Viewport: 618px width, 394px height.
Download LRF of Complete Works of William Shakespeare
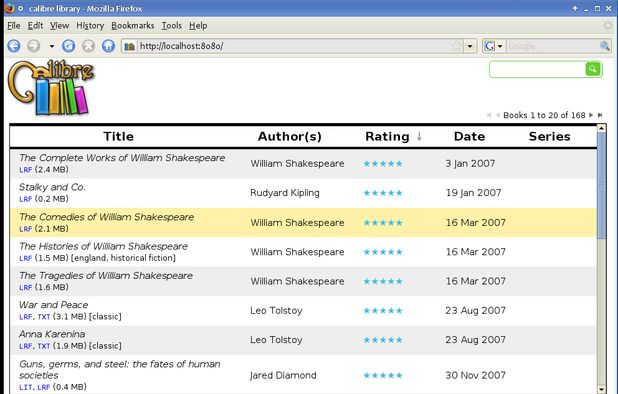click(x=25, y=170)
